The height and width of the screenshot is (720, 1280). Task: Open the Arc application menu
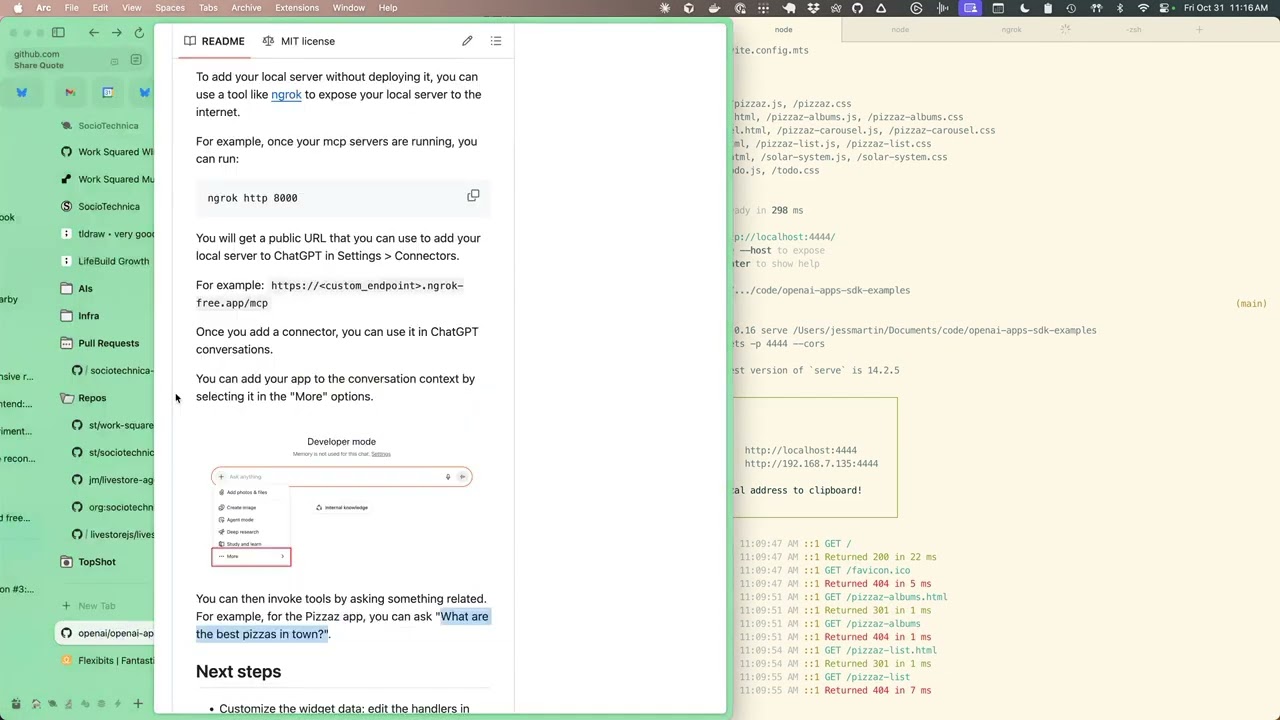pyautogui.click(x=44, y=8)
